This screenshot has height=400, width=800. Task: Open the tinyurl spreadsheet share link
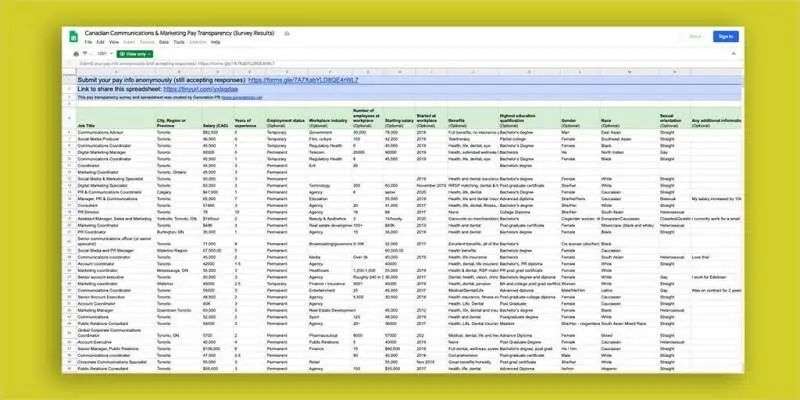(x=201, y=89)
